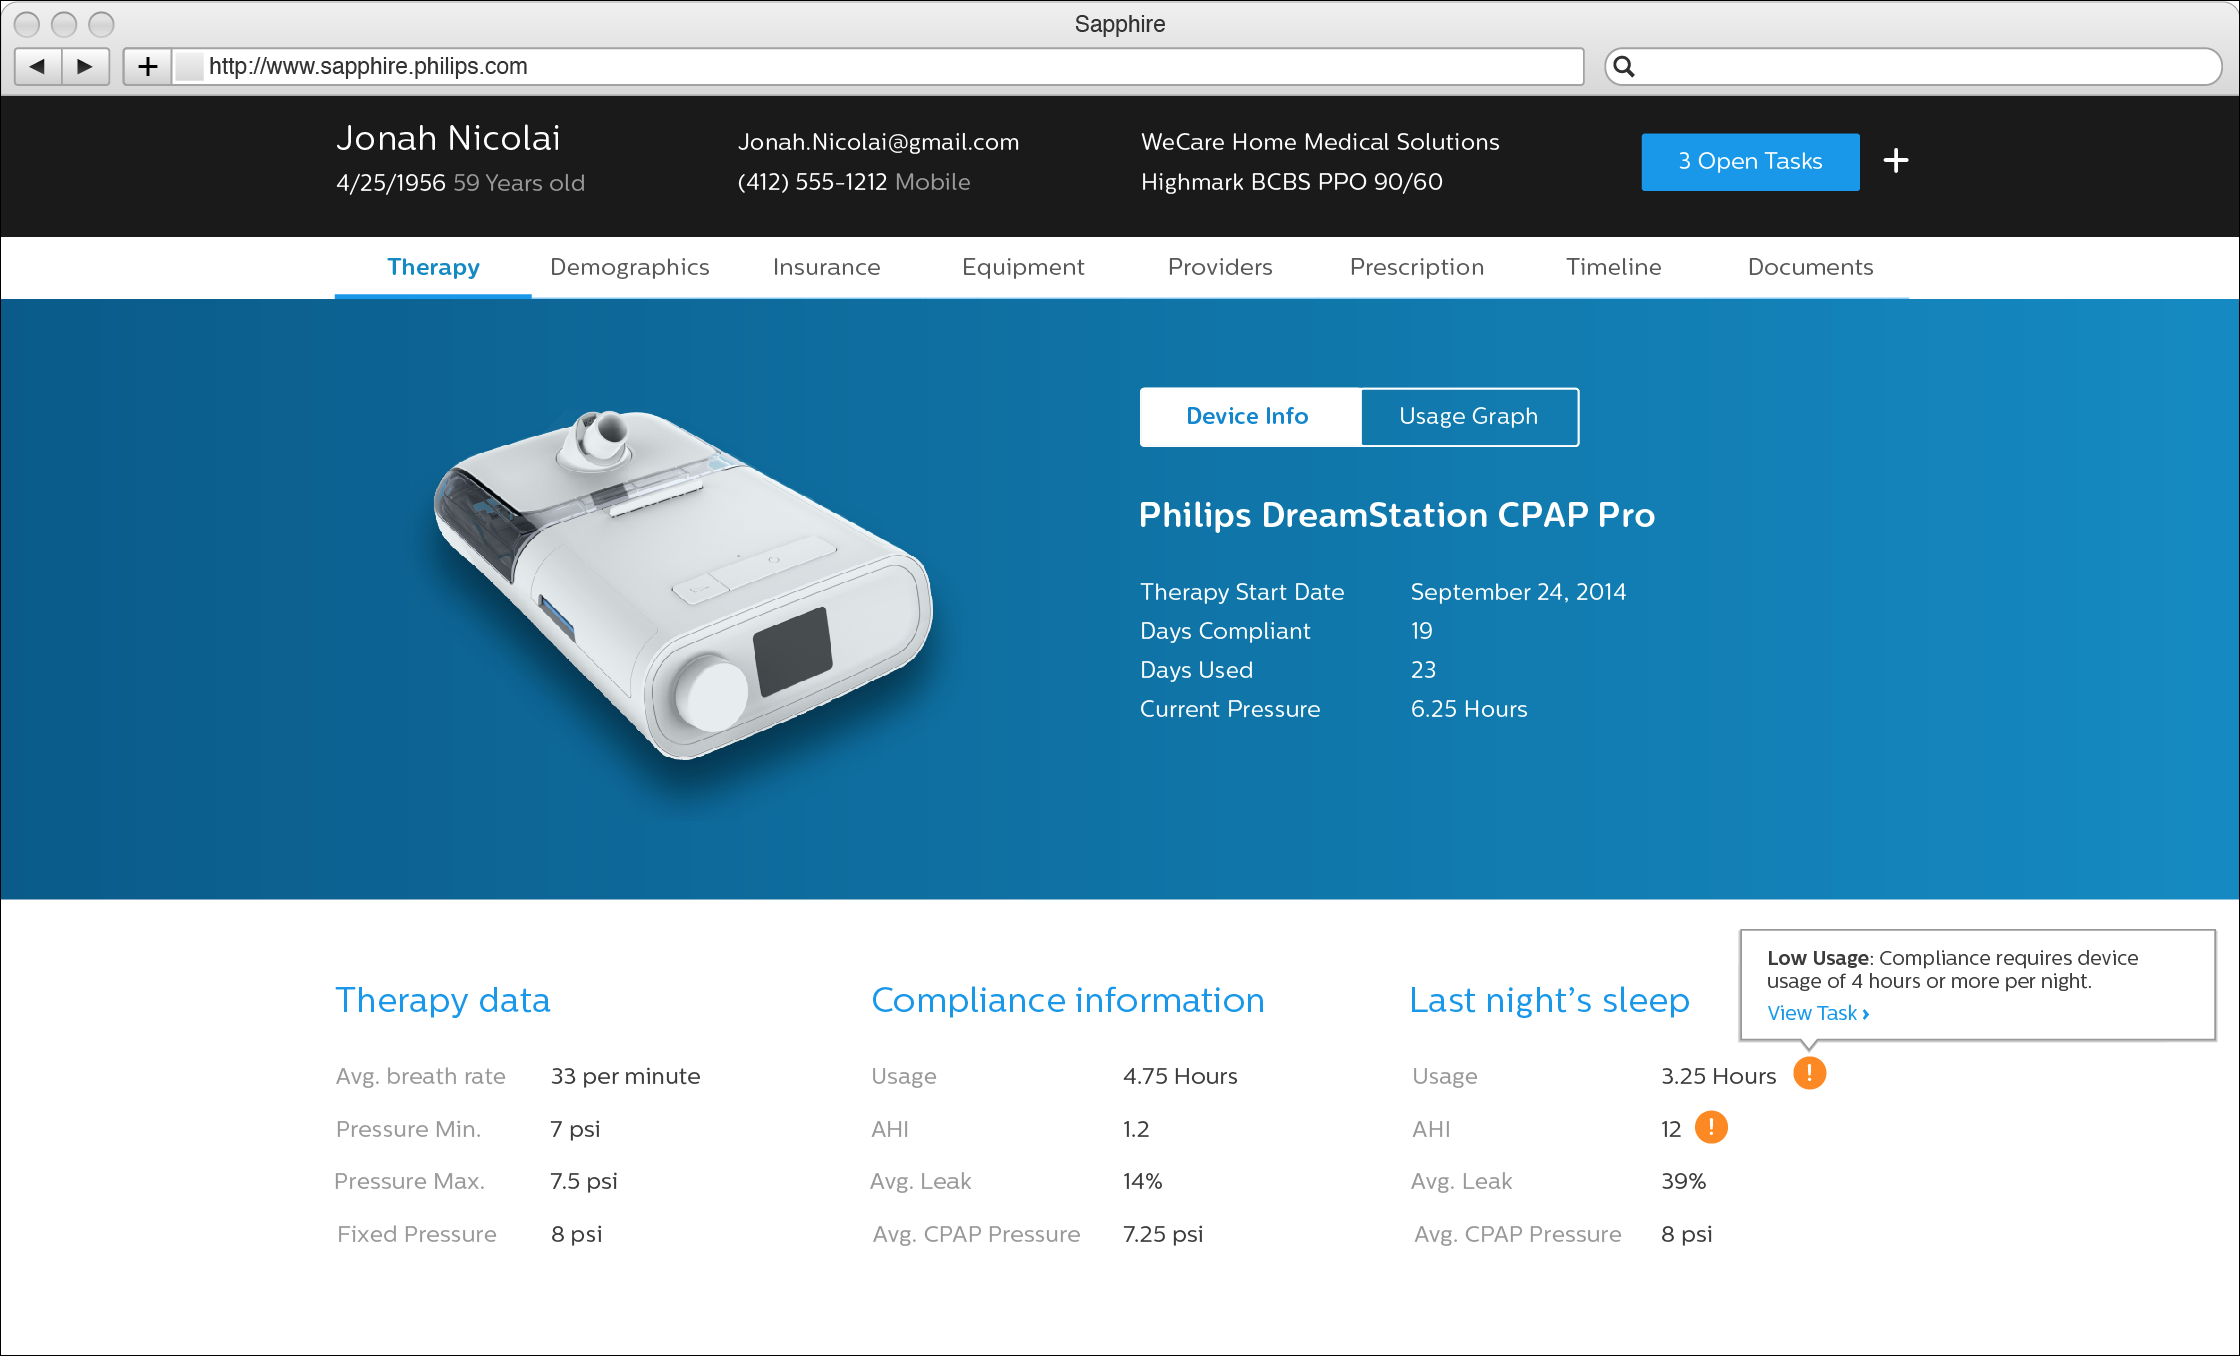2240x1356 pixels.
Task: Click the plus icon next to 3 Open Tasks
Action: [1895, 161]
